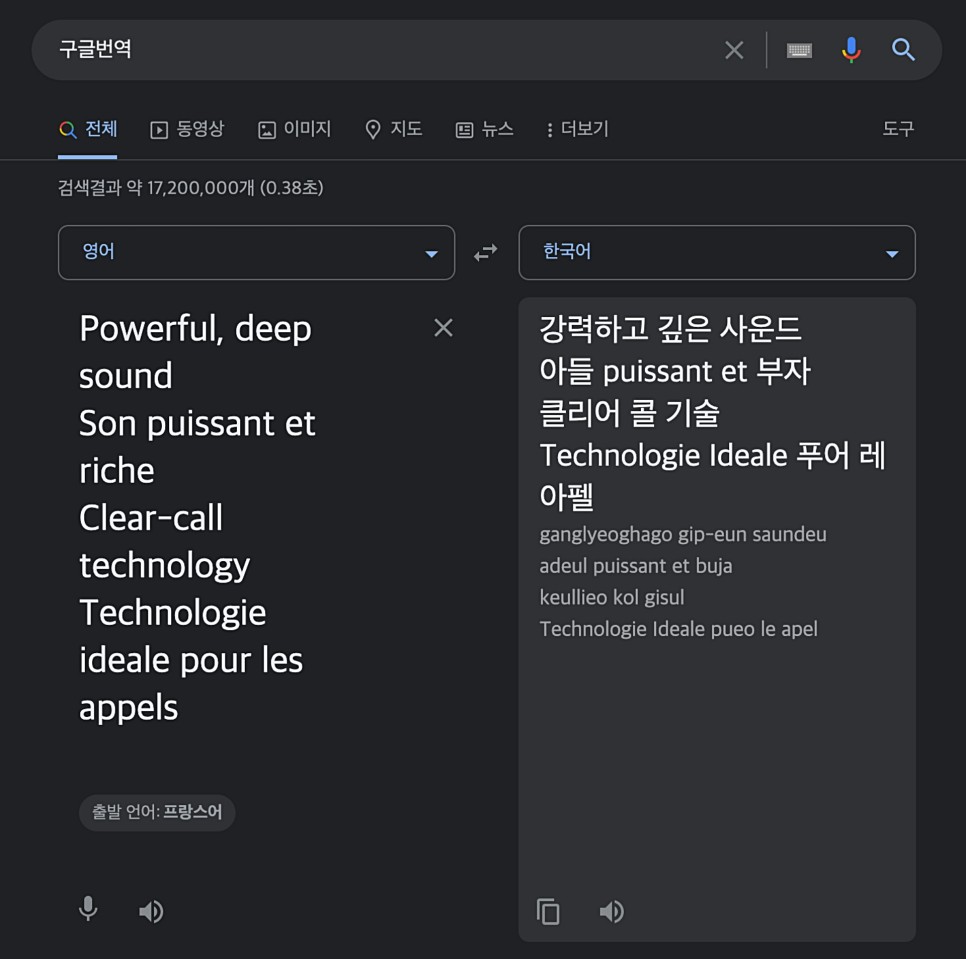Switch to the 뉴스 results tab
Screen dimensions: 966x959
tap(484, 129)
